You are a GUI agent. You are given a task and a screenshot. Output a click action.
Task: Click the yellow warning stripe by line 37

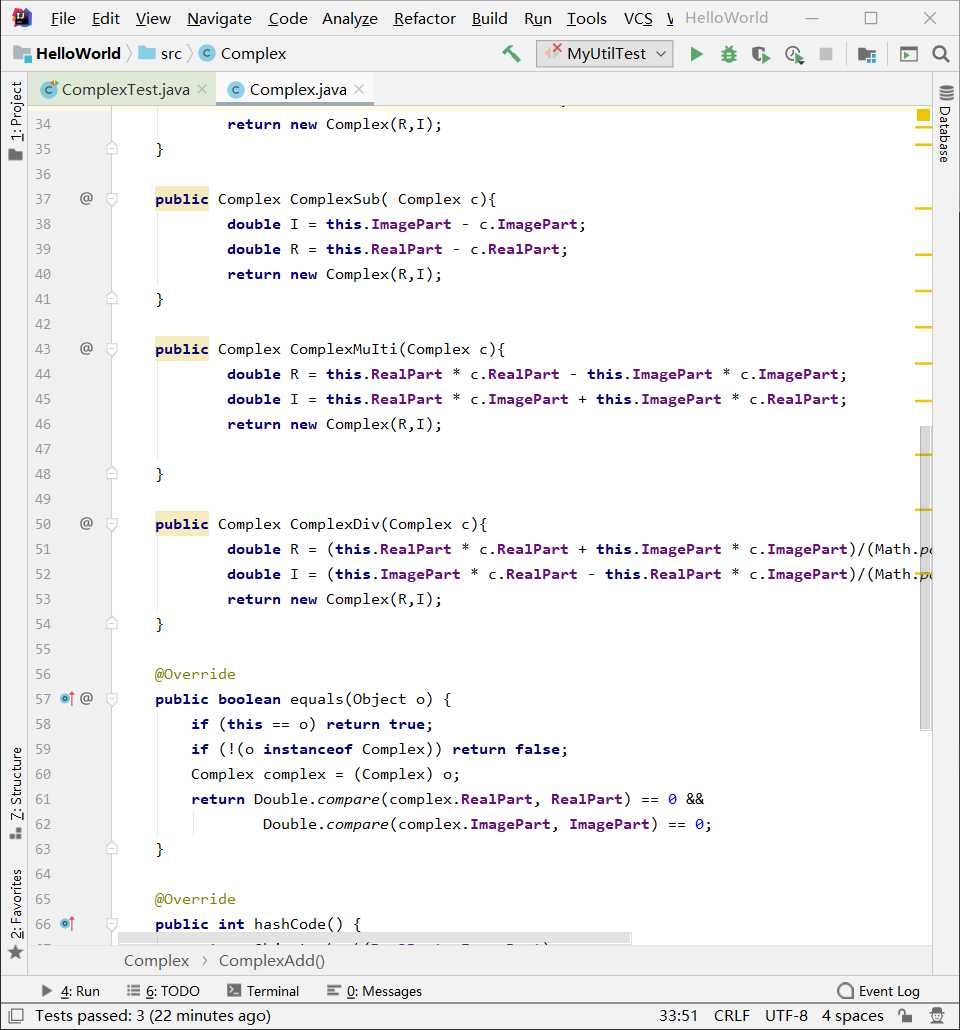[x=923, y=208]
